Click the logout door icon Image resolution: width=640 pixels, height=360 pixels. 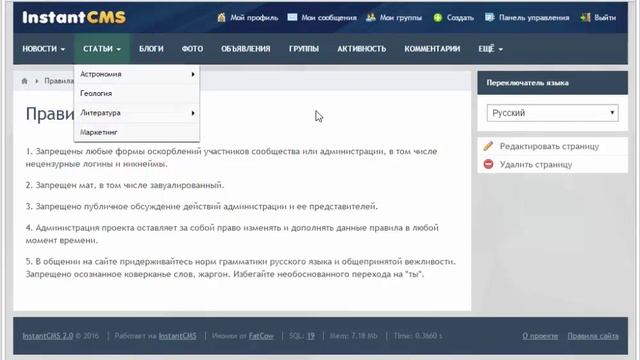585,17
